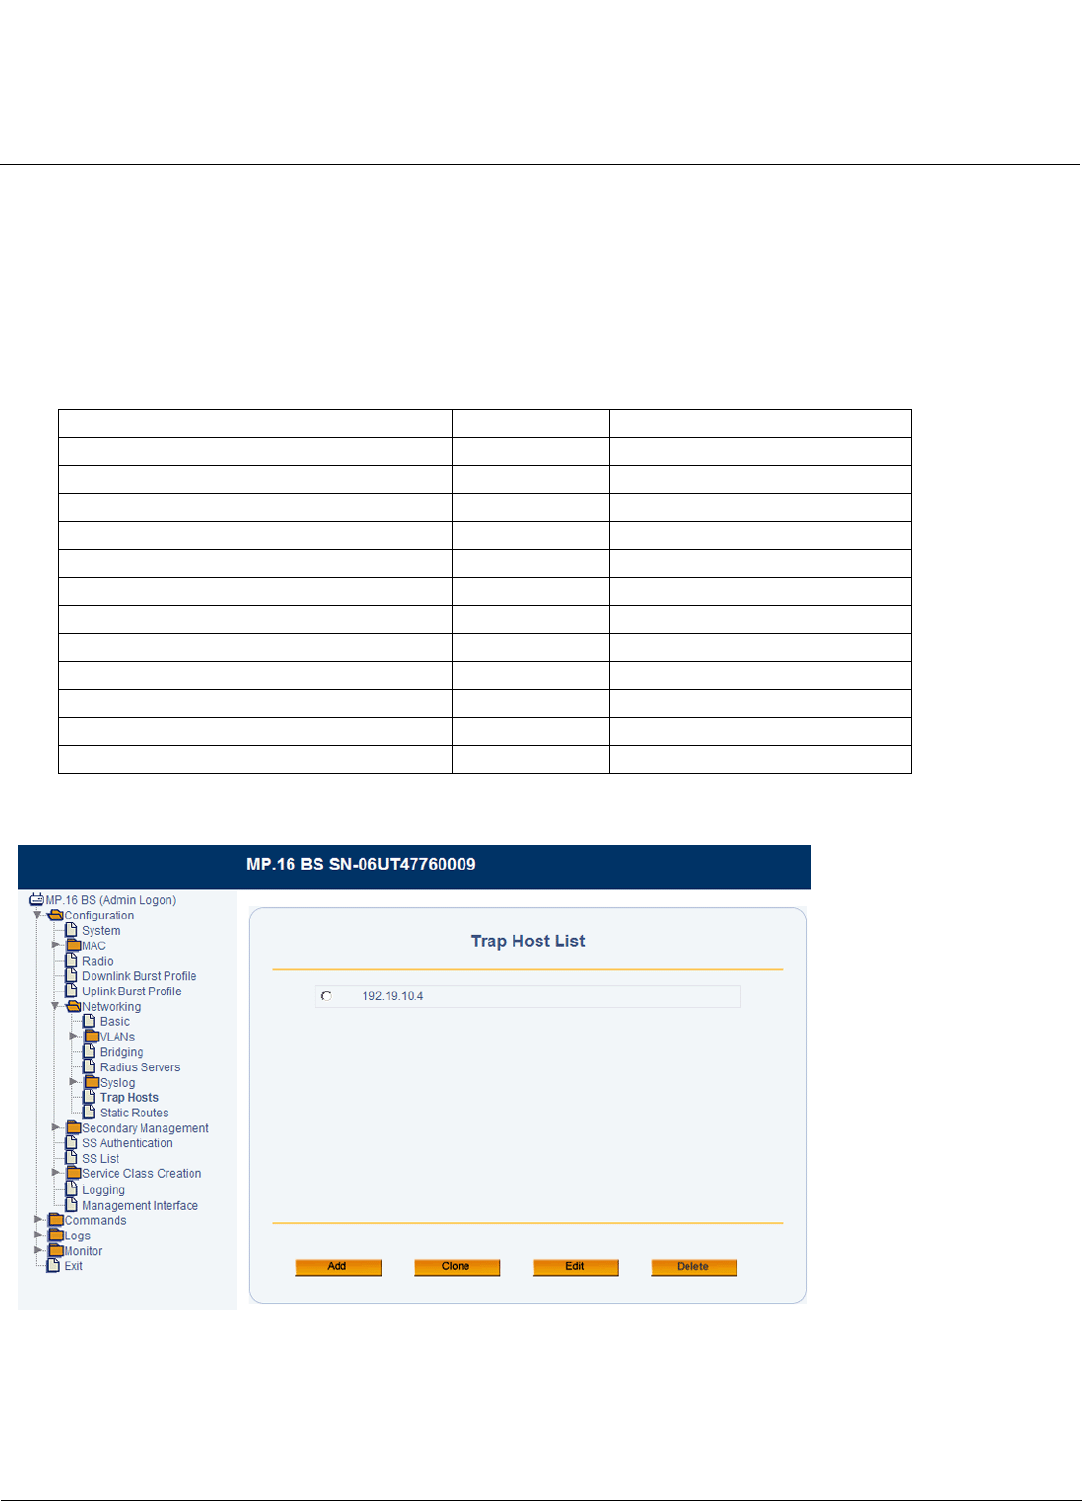Open the Basic networking label

coord(115,1022)
